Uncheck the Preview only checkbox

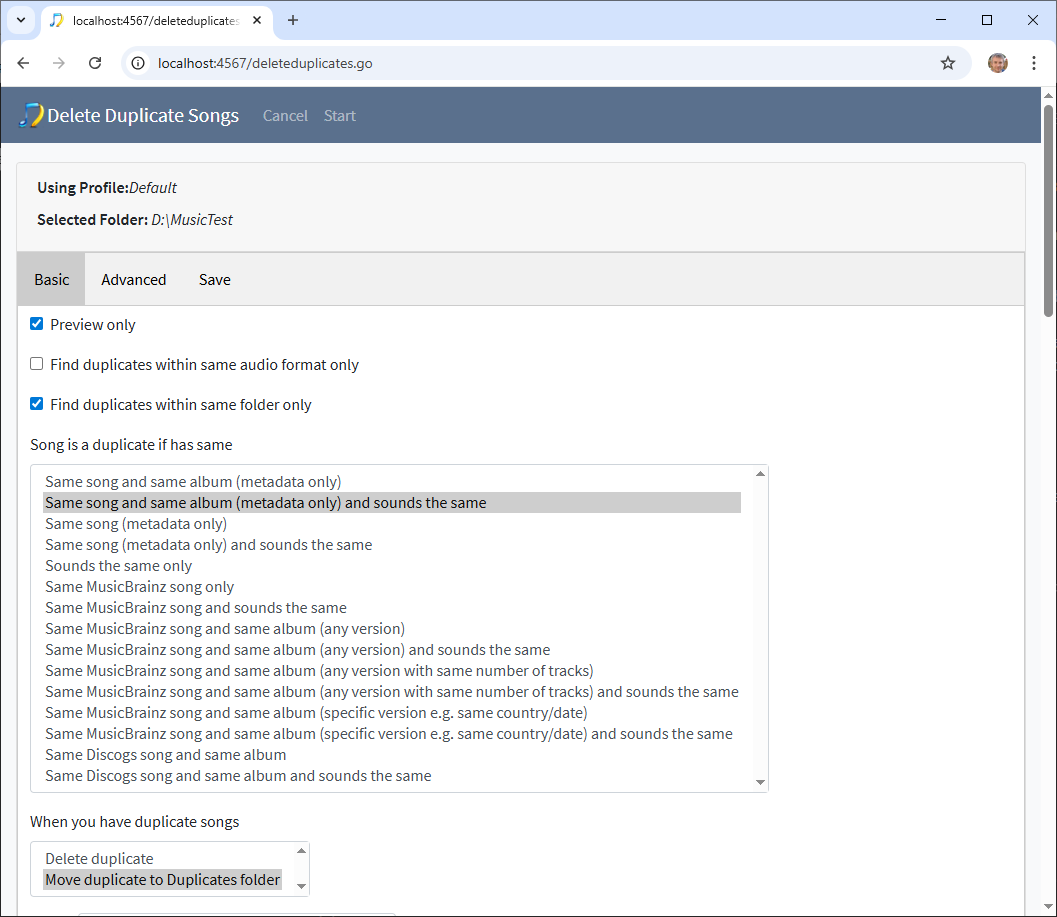(37, 324)
